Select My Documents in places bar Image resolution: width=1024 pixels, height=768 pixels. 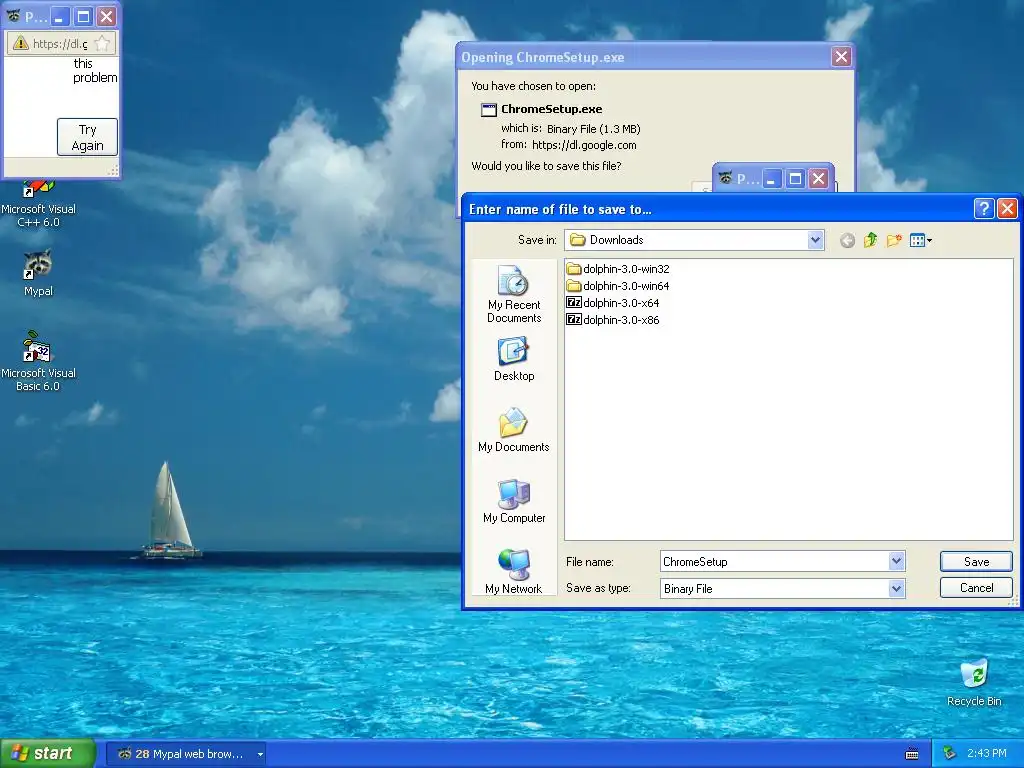(x=514, y=430)
